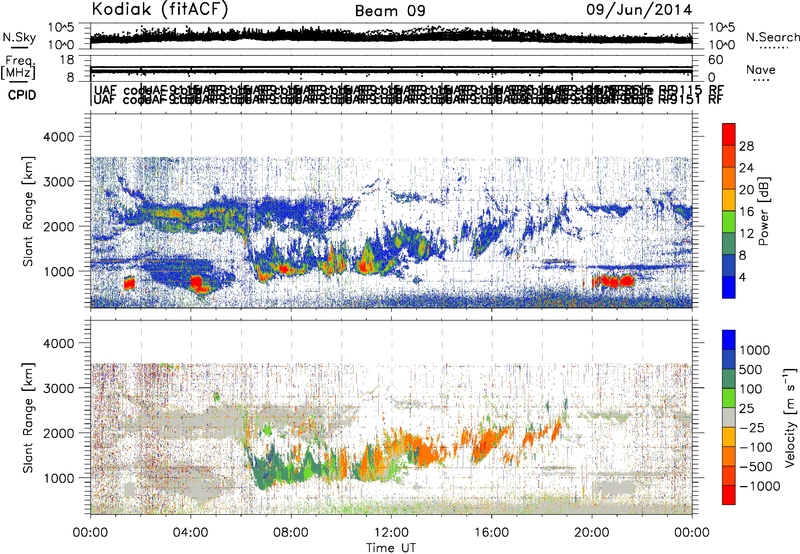Image resolution: width=800 pixels, height=554 pixels.
Task: Pick the orange −100 to −500 velocity segment
Action: tap(729, 456)
